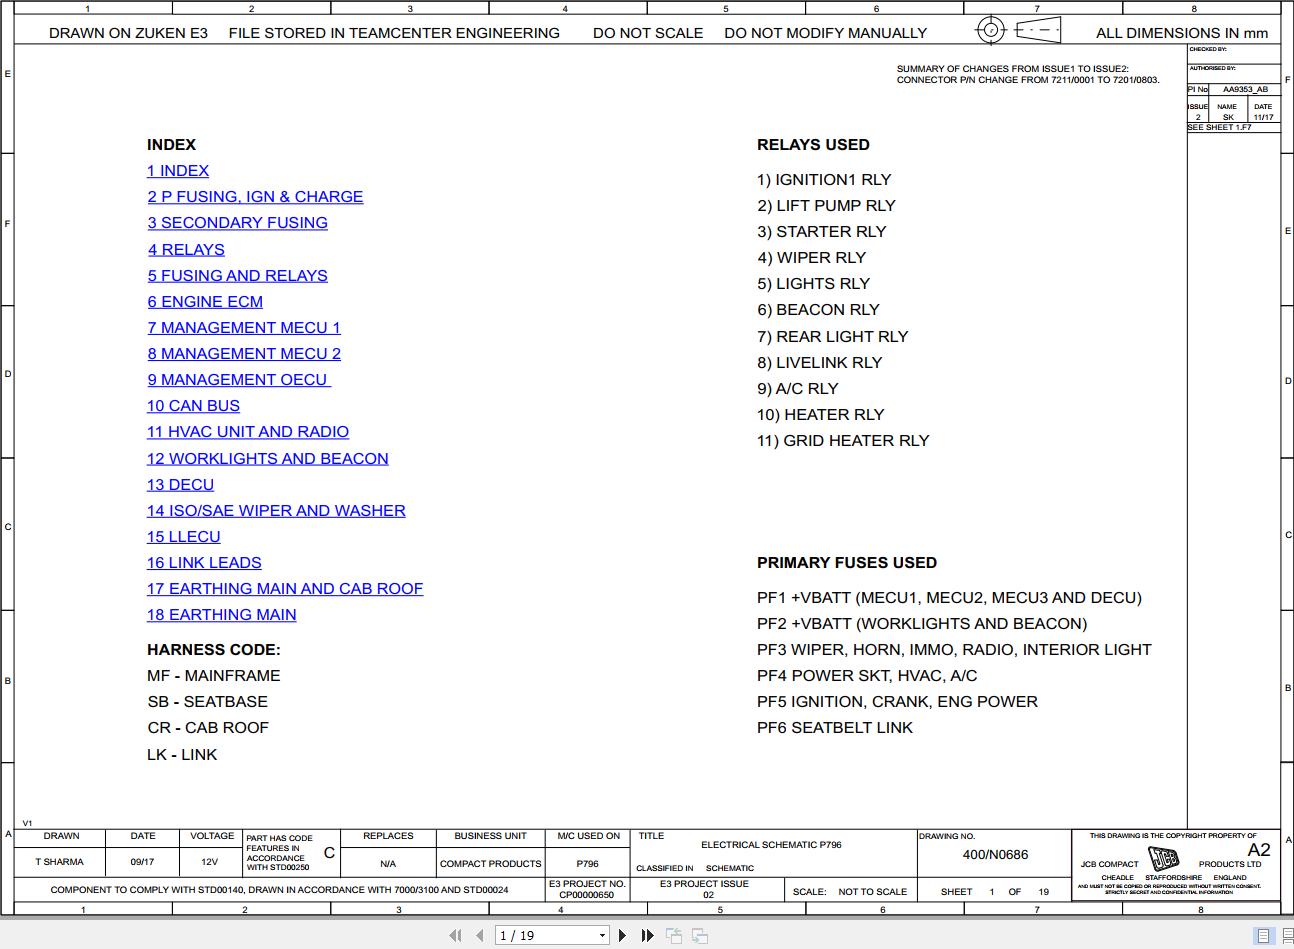Image resolution: width=1294 pixels, height=949 pixels.
Task: Open the 2 P FUSING, IGN & CHARGE link
Action: pyautogui.click(x=255, y=197)
